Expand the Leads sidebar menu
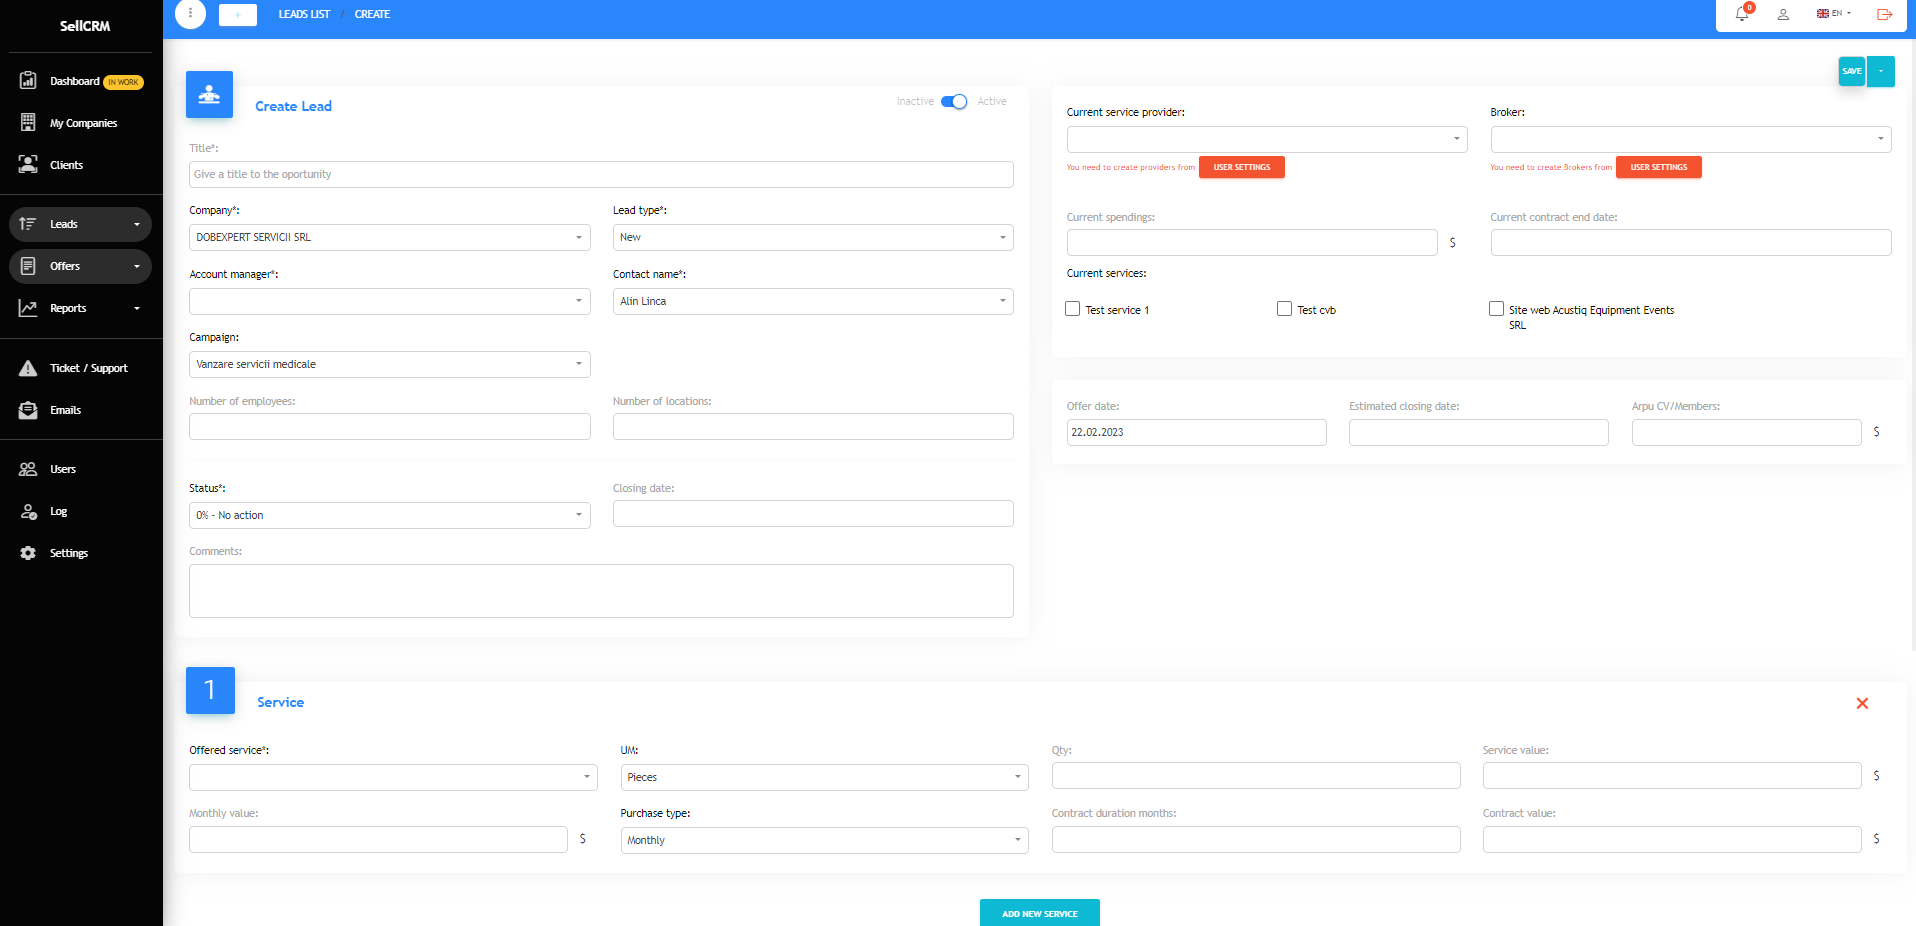Screen dimensions: 1916x926 pos(80,224)
